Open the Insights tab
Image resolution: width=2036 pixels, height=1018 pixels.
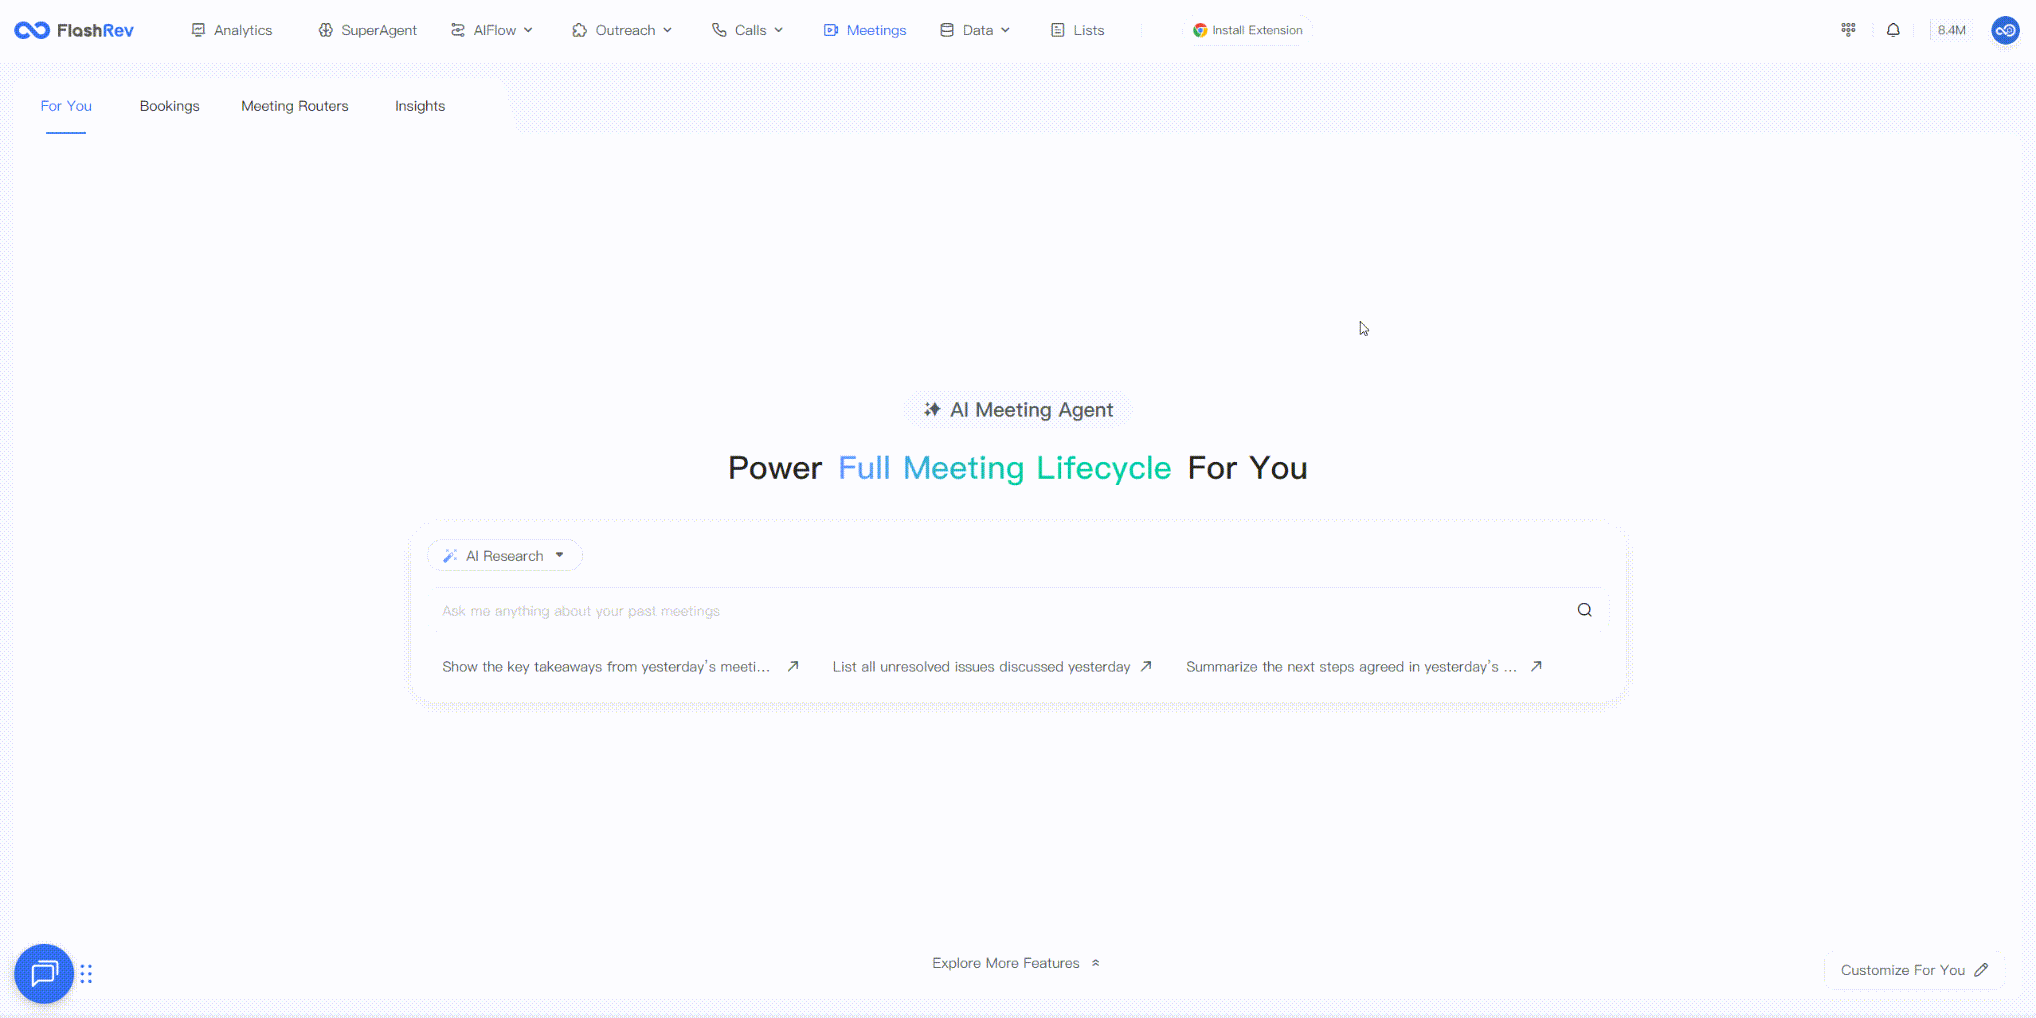pos(420,106)
